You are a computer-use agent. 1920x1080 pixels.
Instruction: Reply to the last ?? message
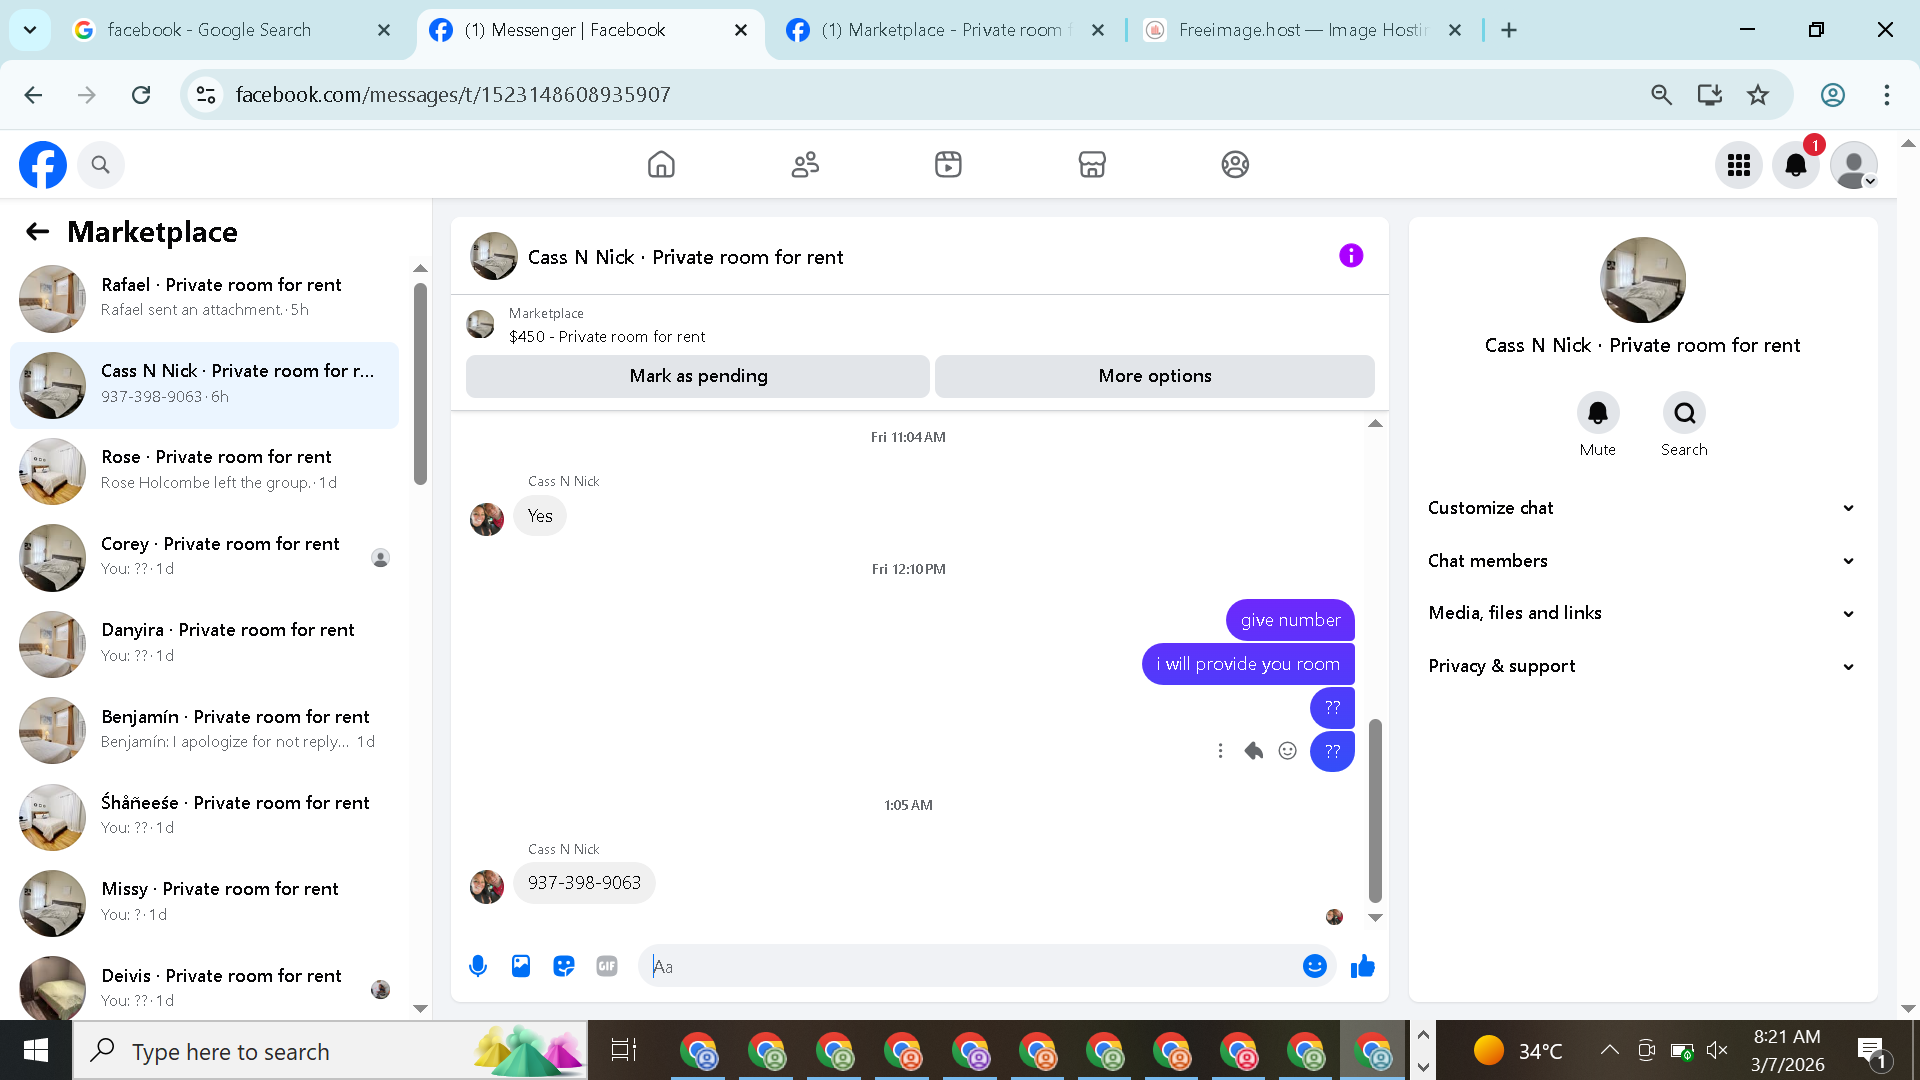click(1254, 751)
